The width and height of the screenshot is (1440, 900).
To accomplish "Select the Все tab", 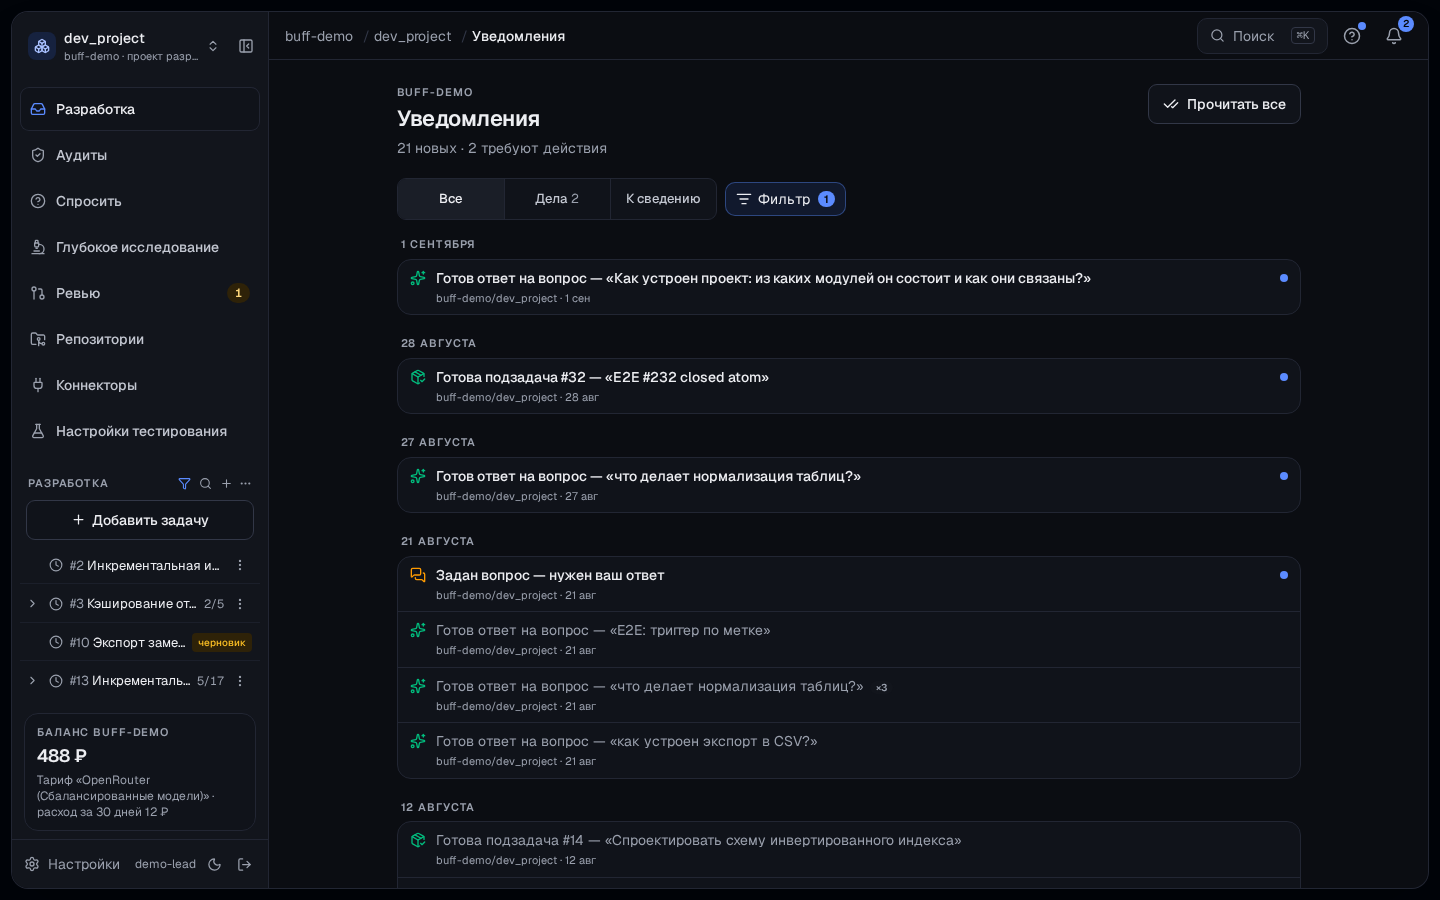I will point(451,199).
